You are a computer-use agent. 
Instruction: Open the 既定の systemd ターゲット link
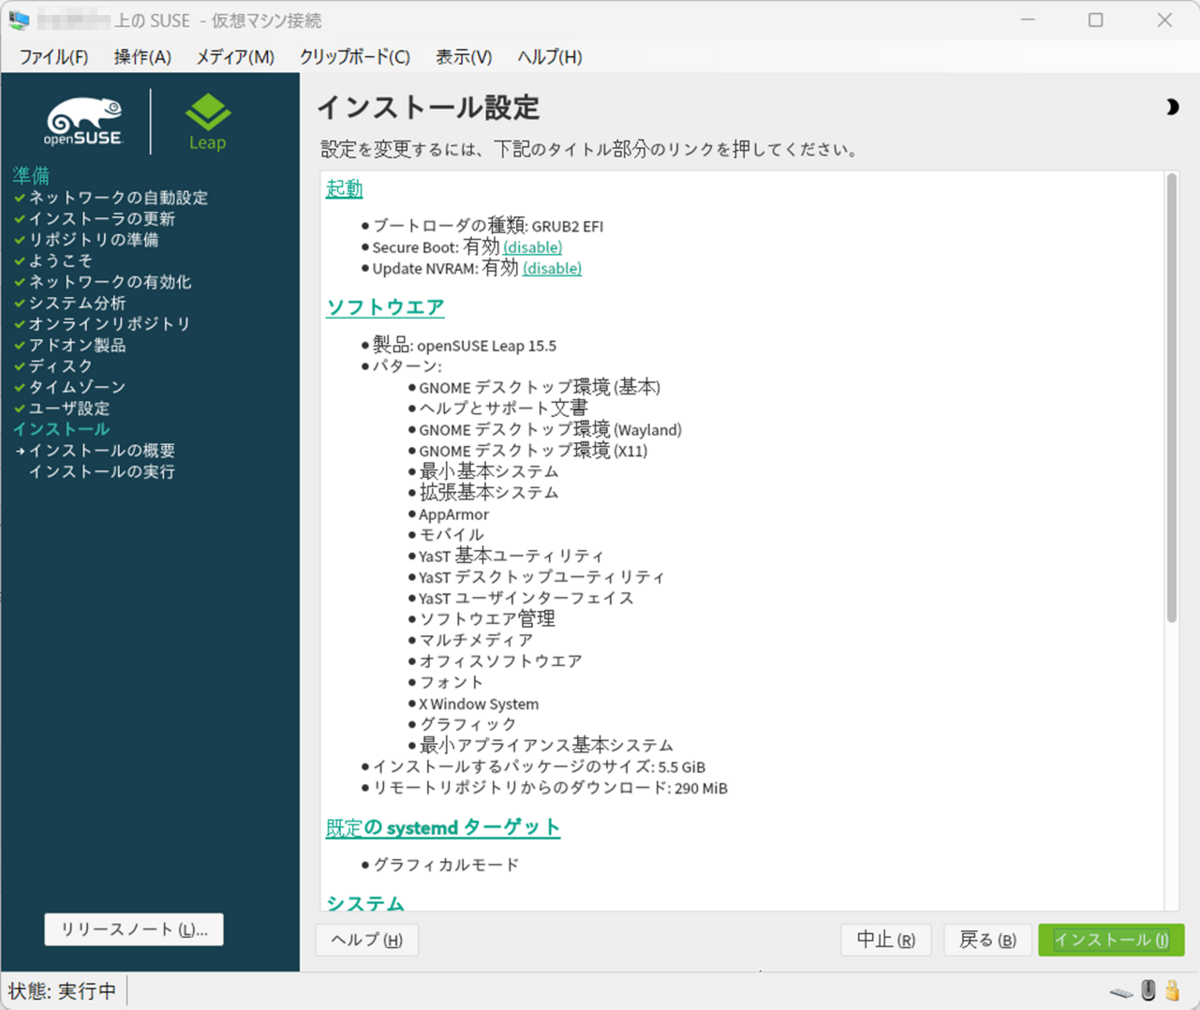(x=443, y=827)
